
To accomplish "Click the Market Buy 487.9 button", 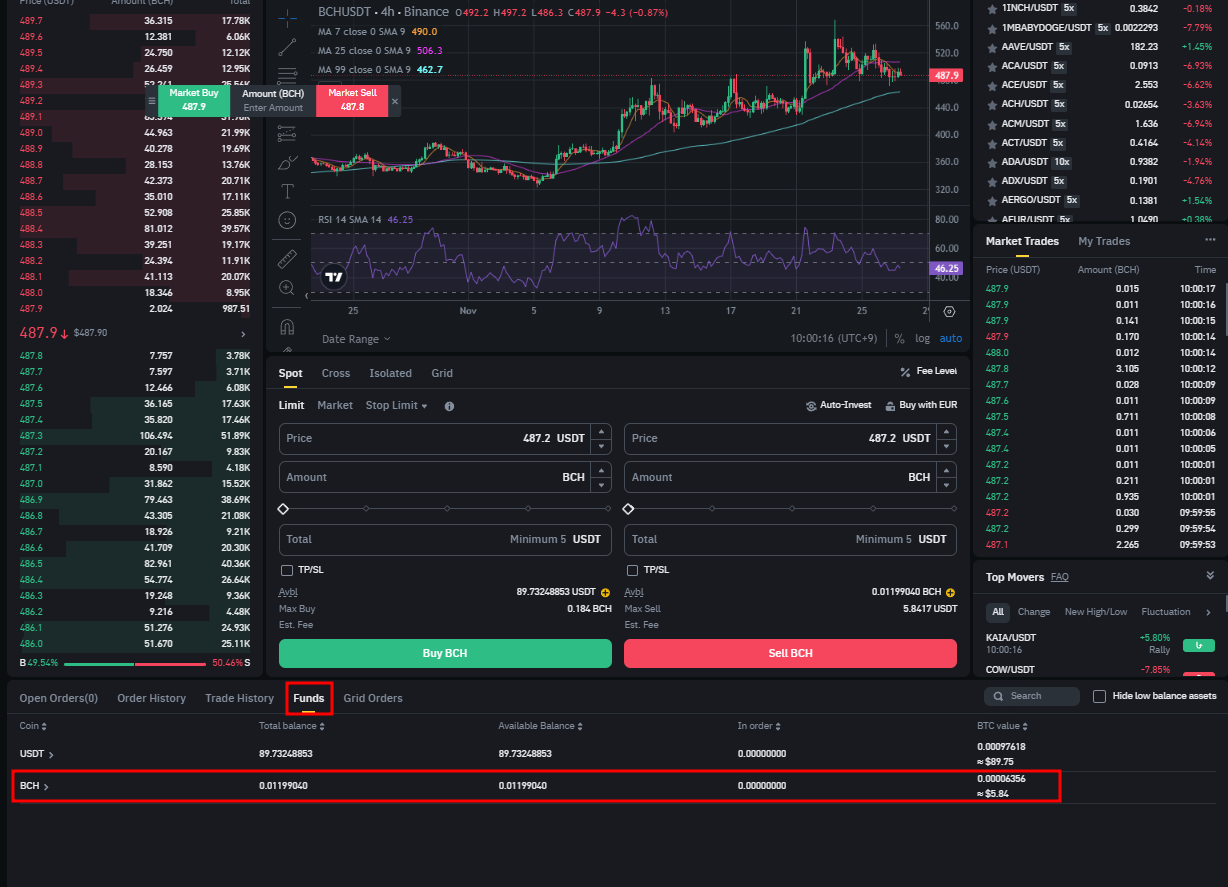I will coord(193,100).
